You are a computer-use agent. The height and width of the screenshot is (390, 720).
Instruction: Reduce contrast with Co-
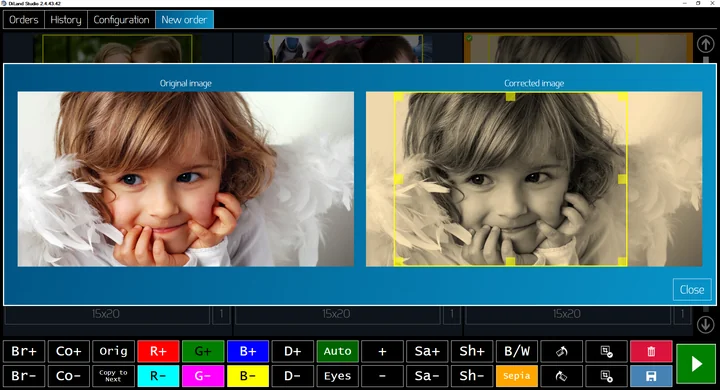[68, 376]
